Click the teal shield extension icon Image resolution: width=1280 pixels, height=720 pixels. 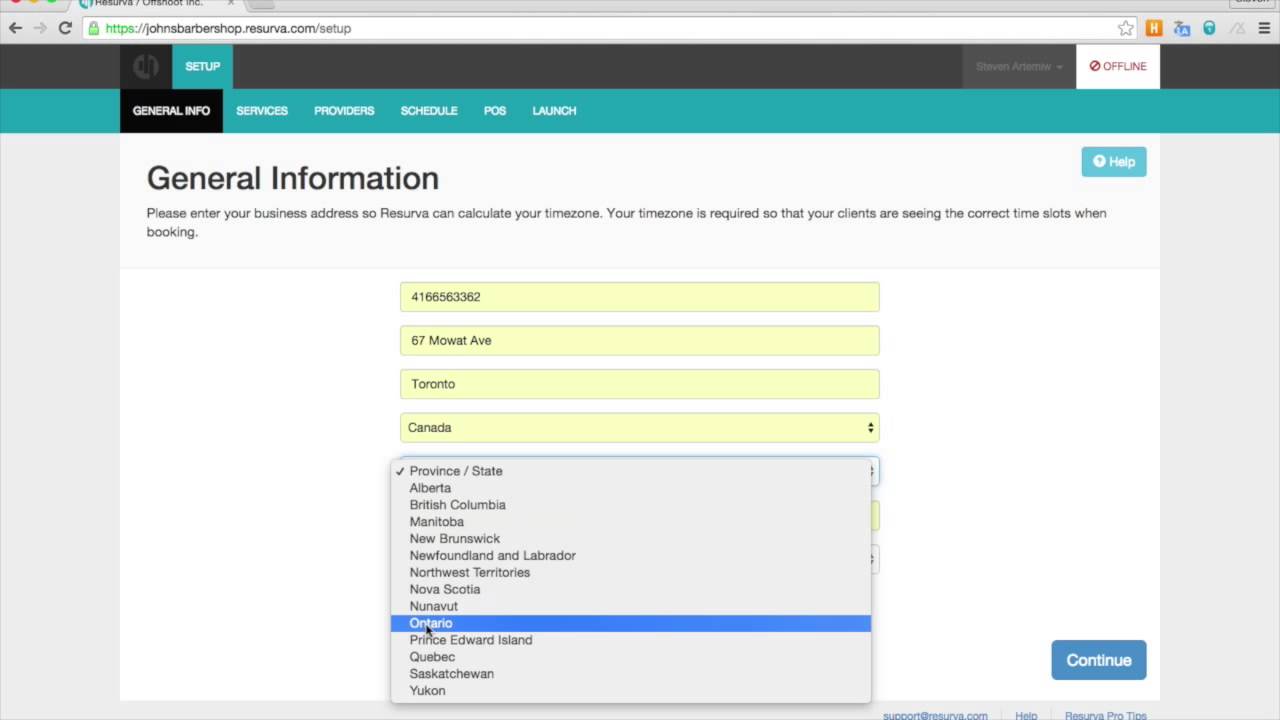pyautogui.click(x=1209, y=28)
